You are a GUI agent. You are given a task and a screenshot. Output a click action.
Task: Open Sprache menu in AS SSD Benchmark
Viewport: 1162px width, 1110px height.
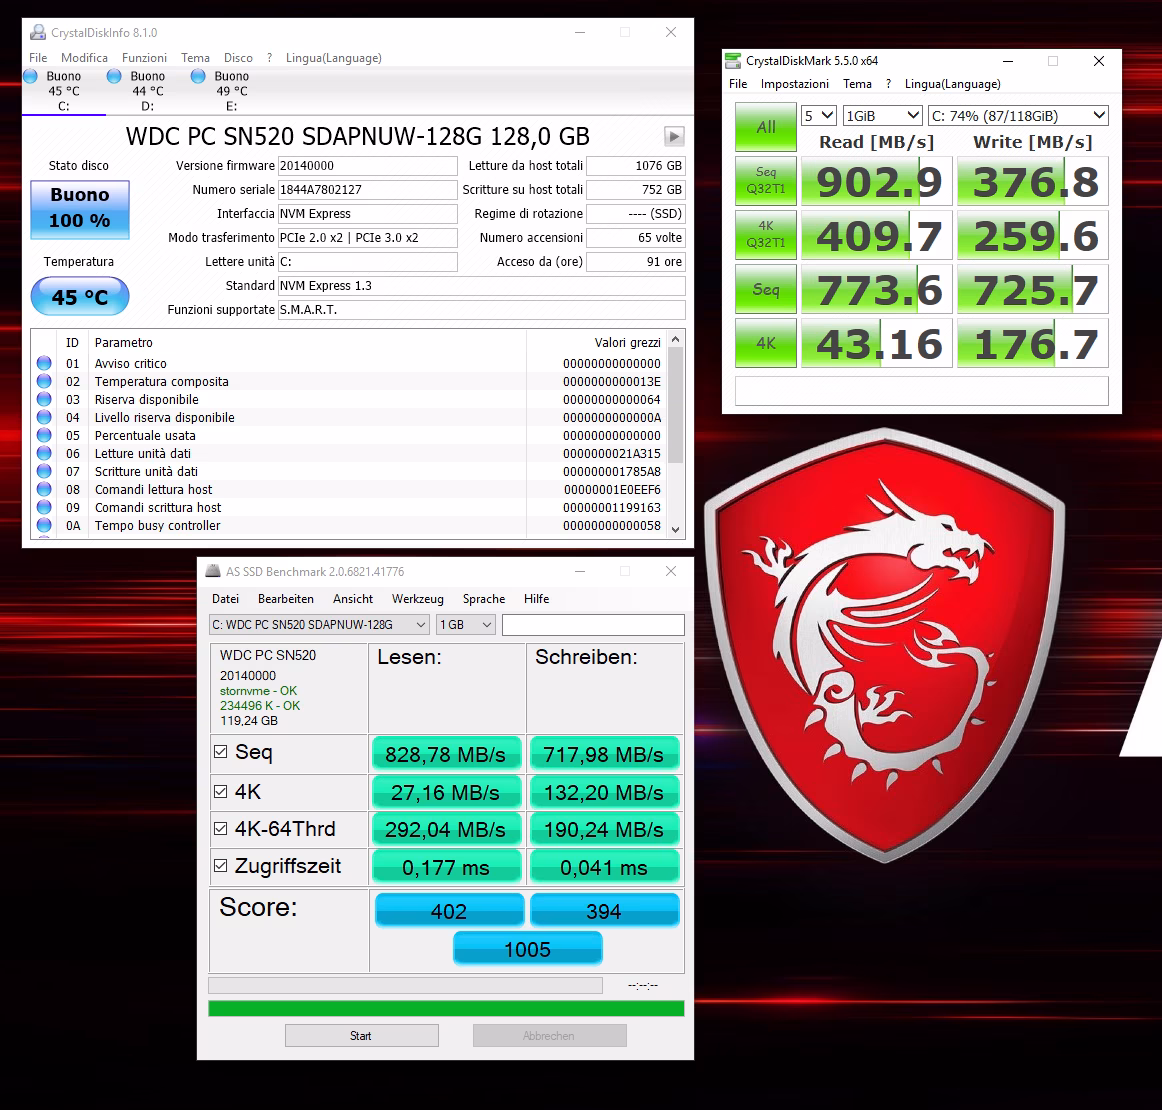click(x=484, y=599)
